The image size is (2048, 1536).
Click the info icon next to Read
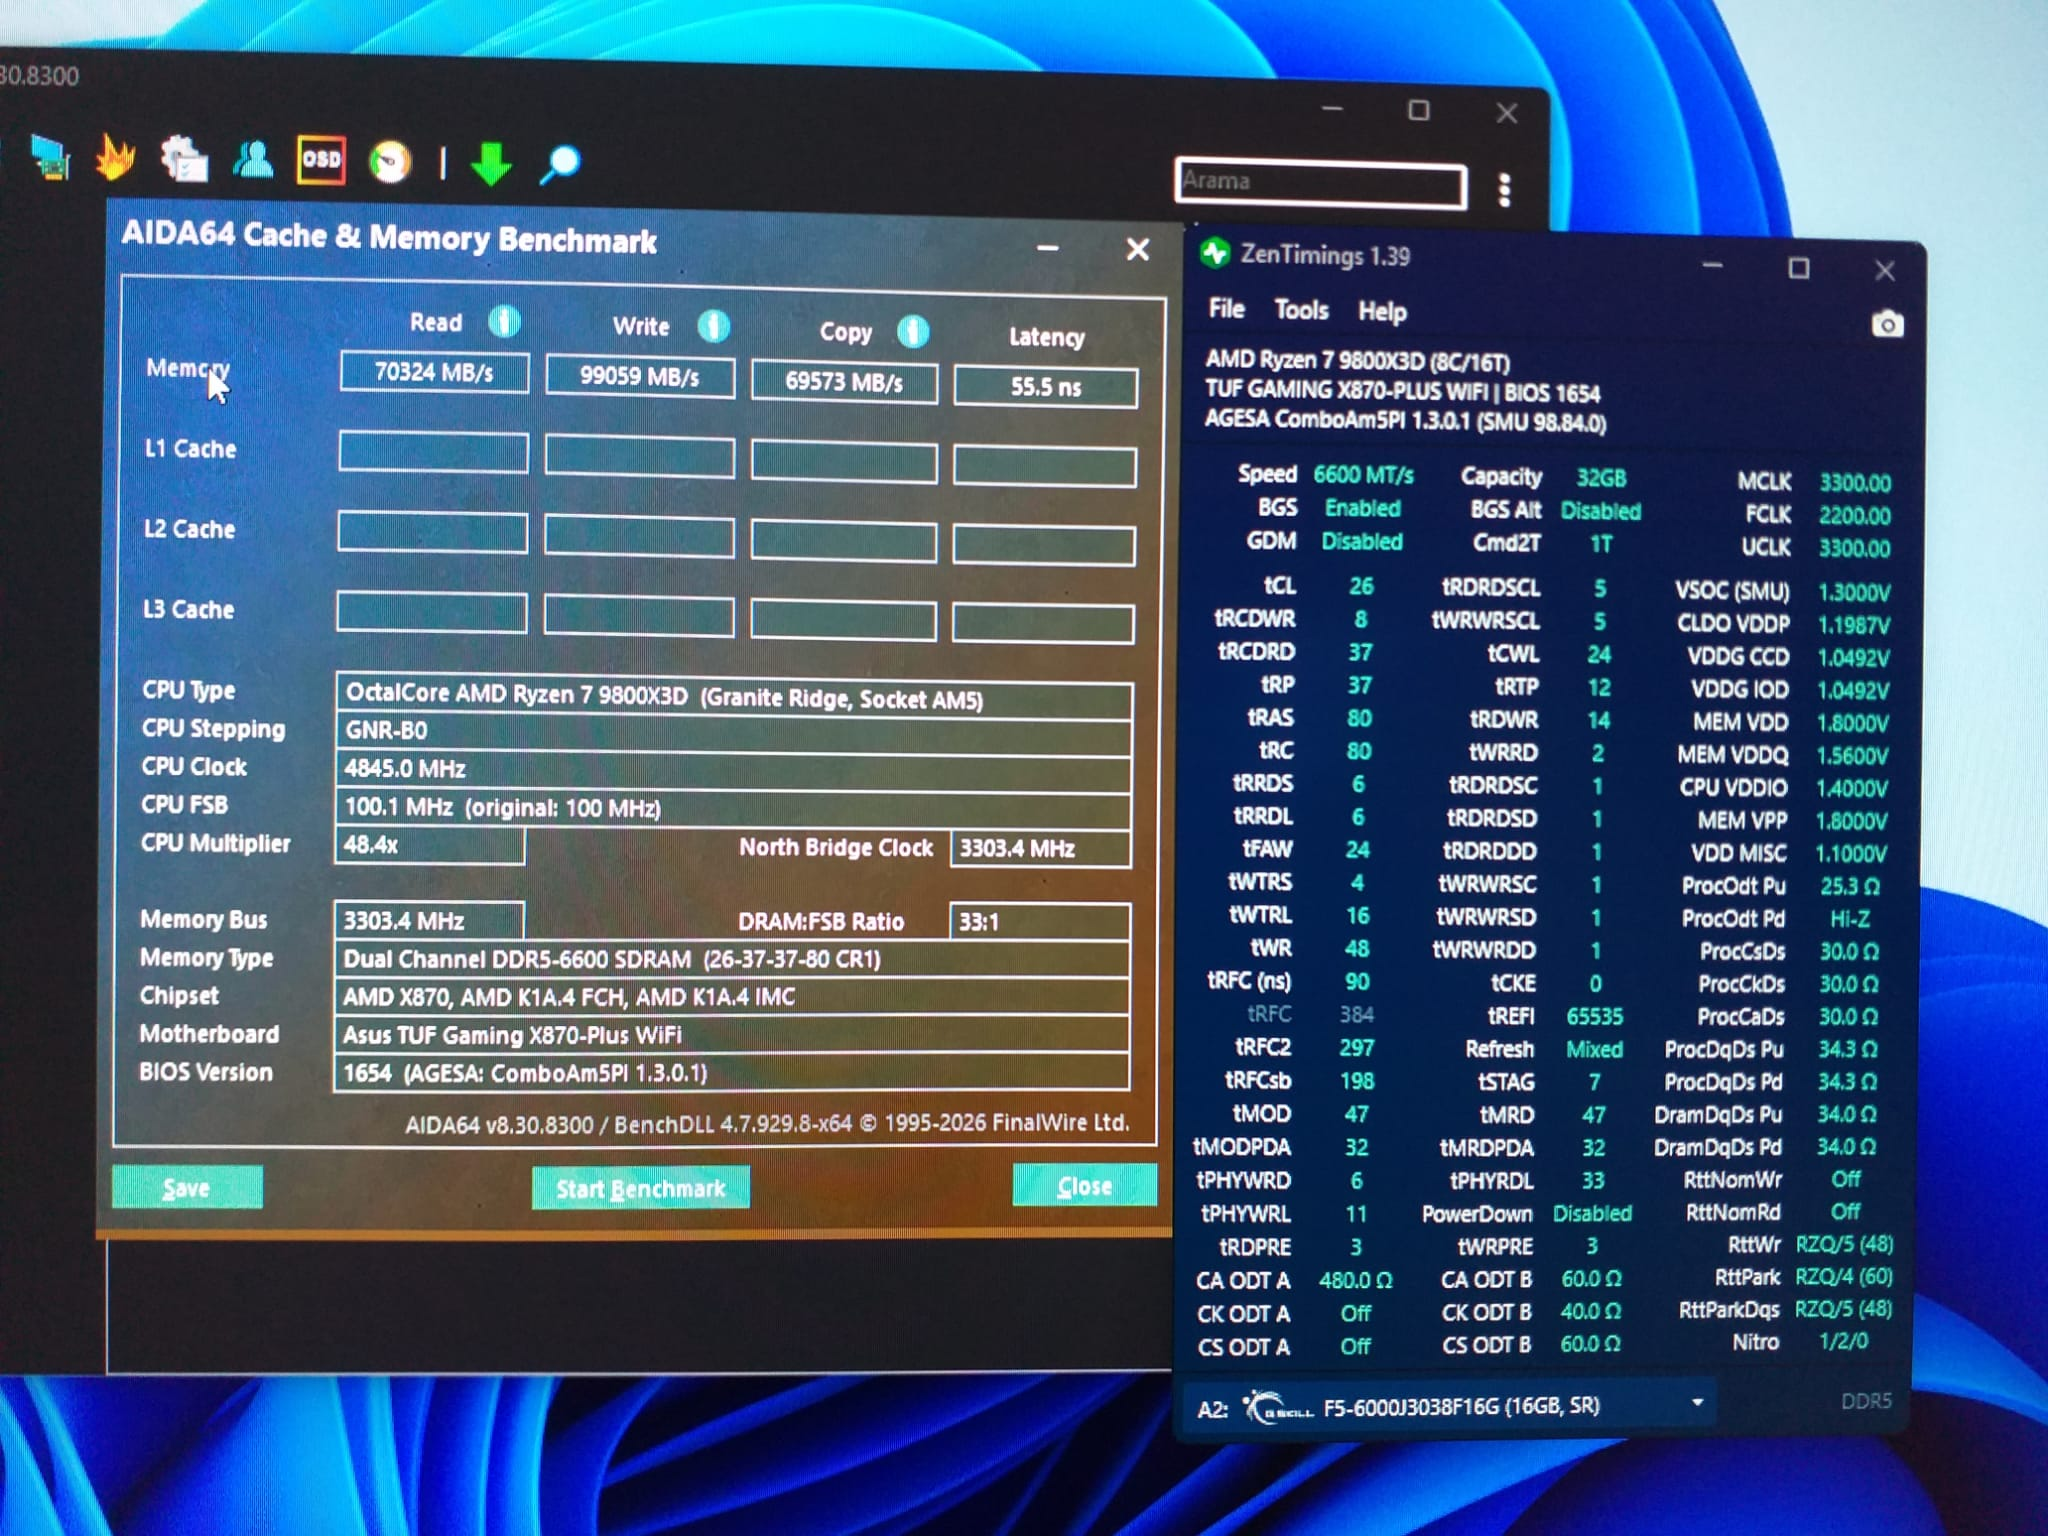[x=504, y=321]
